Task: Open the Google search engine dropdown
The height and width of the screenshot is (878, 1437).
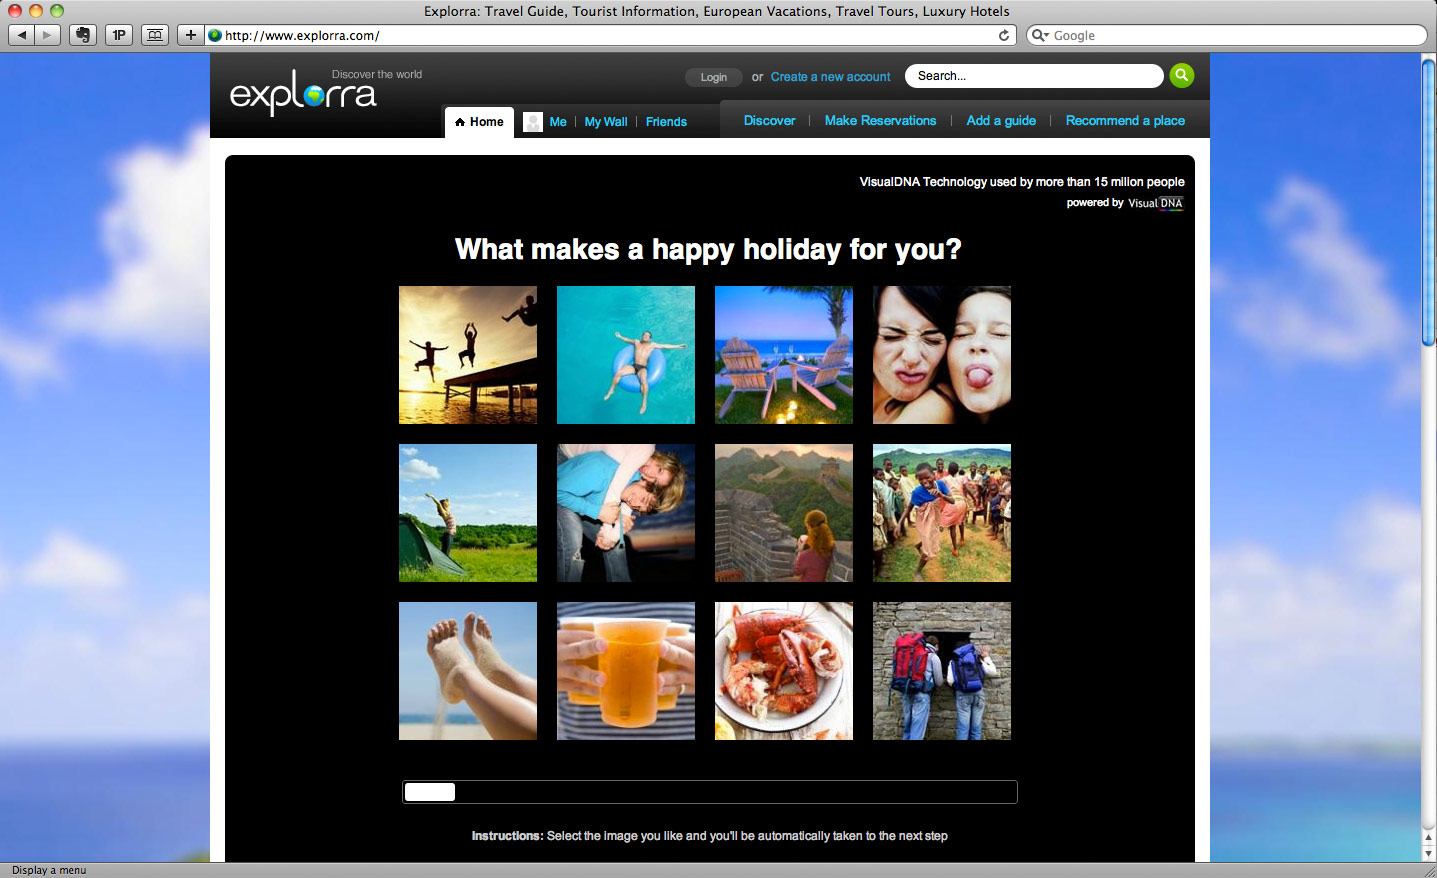Action: point(1041,35)
